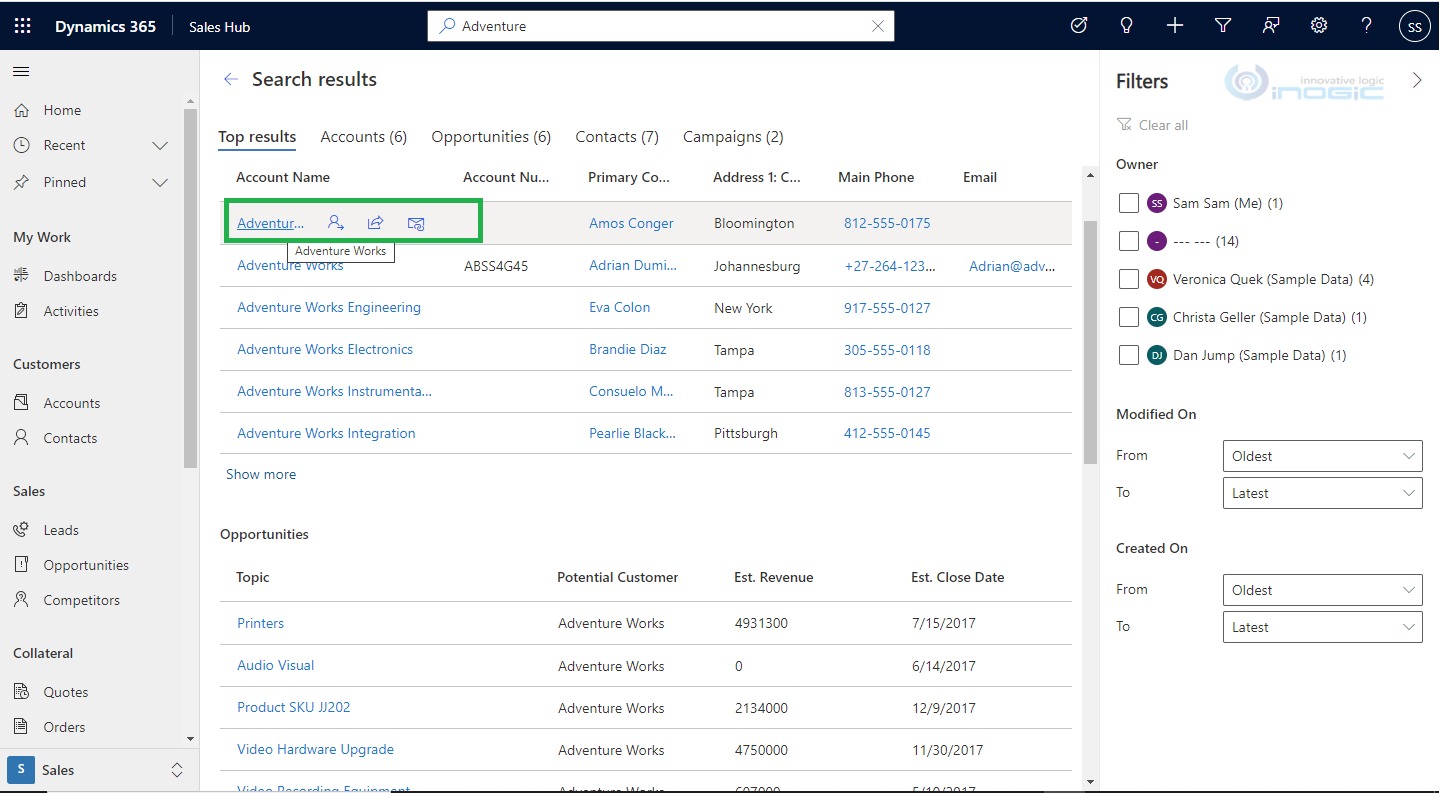The width and height of the screenshot is (1440, 793).
Task: Check the Veronica Quek owner filter
Action: tap(1129, 279)
